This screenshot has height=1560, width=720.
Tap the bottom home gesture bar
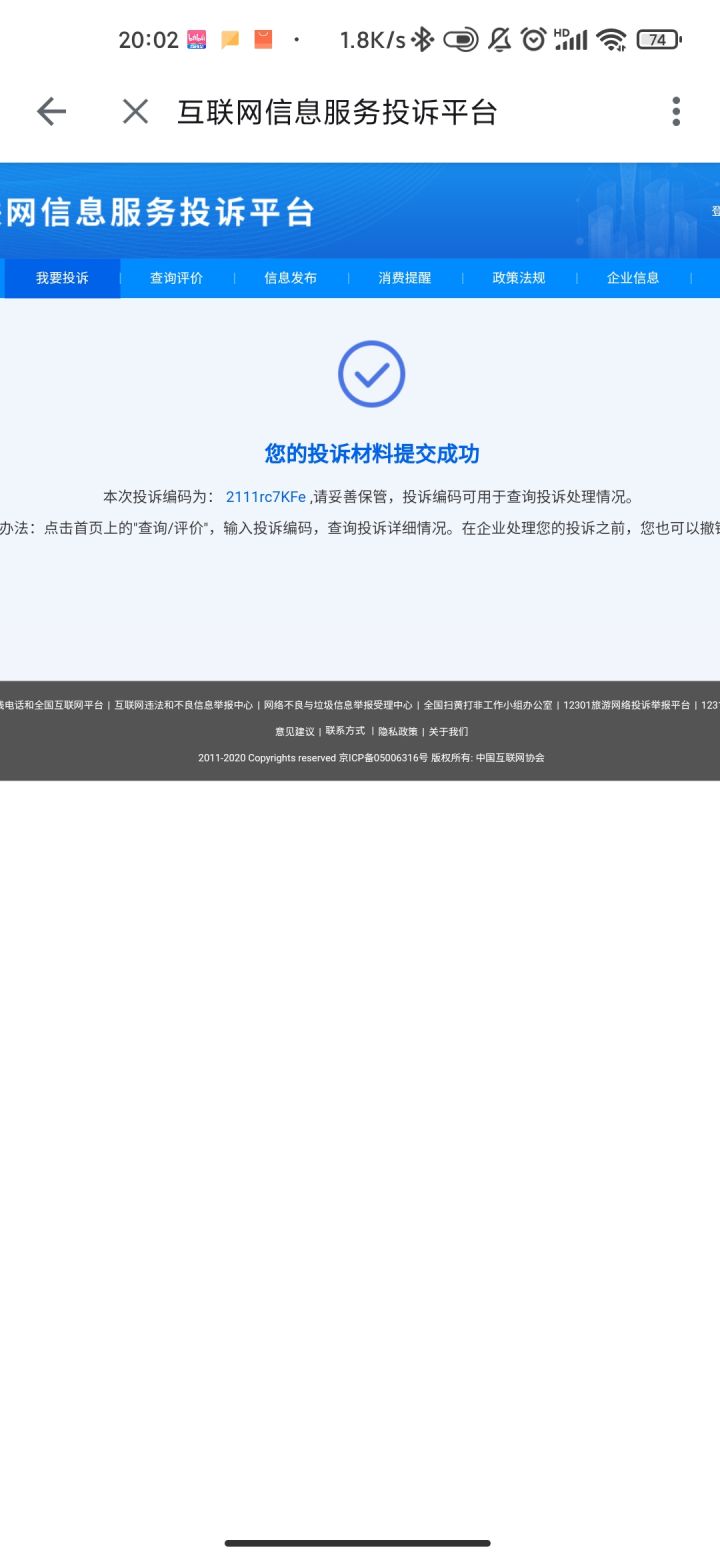pos(358,1543)
